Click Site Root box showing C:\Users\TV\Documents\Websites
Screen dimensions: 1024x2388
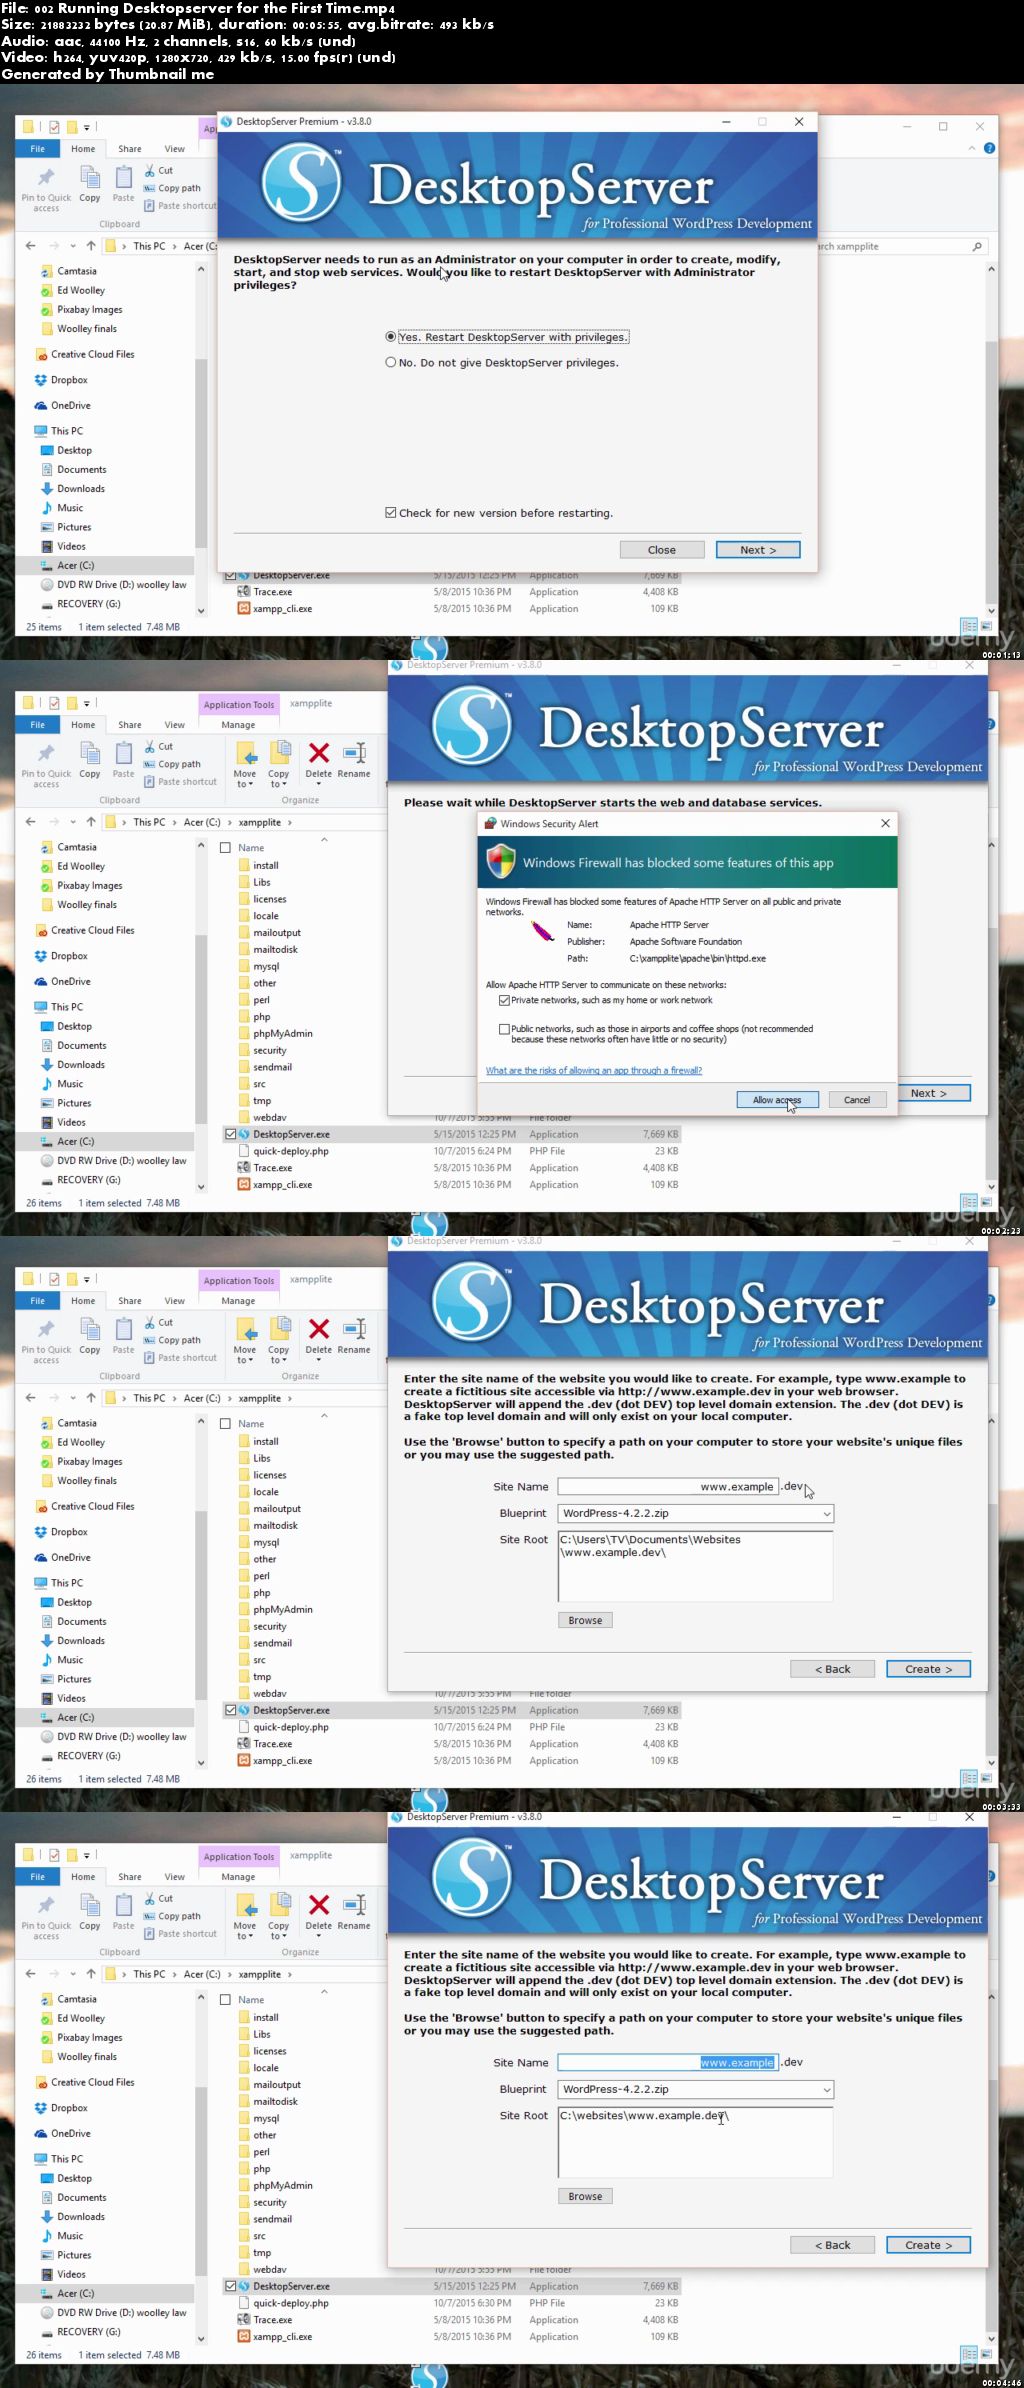click(696, 1566)
